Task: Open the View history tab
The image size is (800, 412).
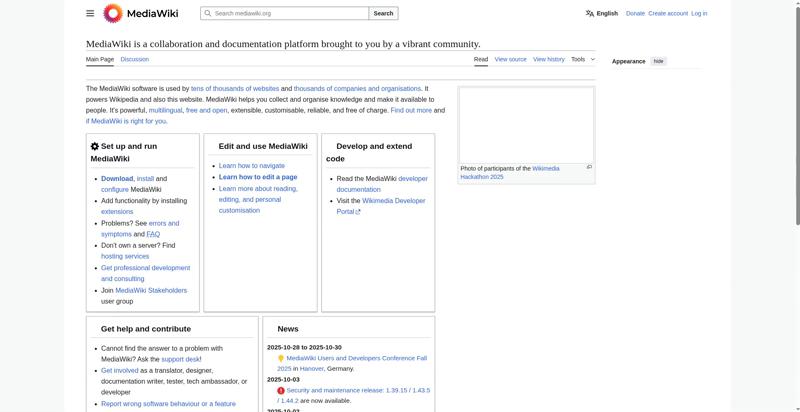Action: 548,59
